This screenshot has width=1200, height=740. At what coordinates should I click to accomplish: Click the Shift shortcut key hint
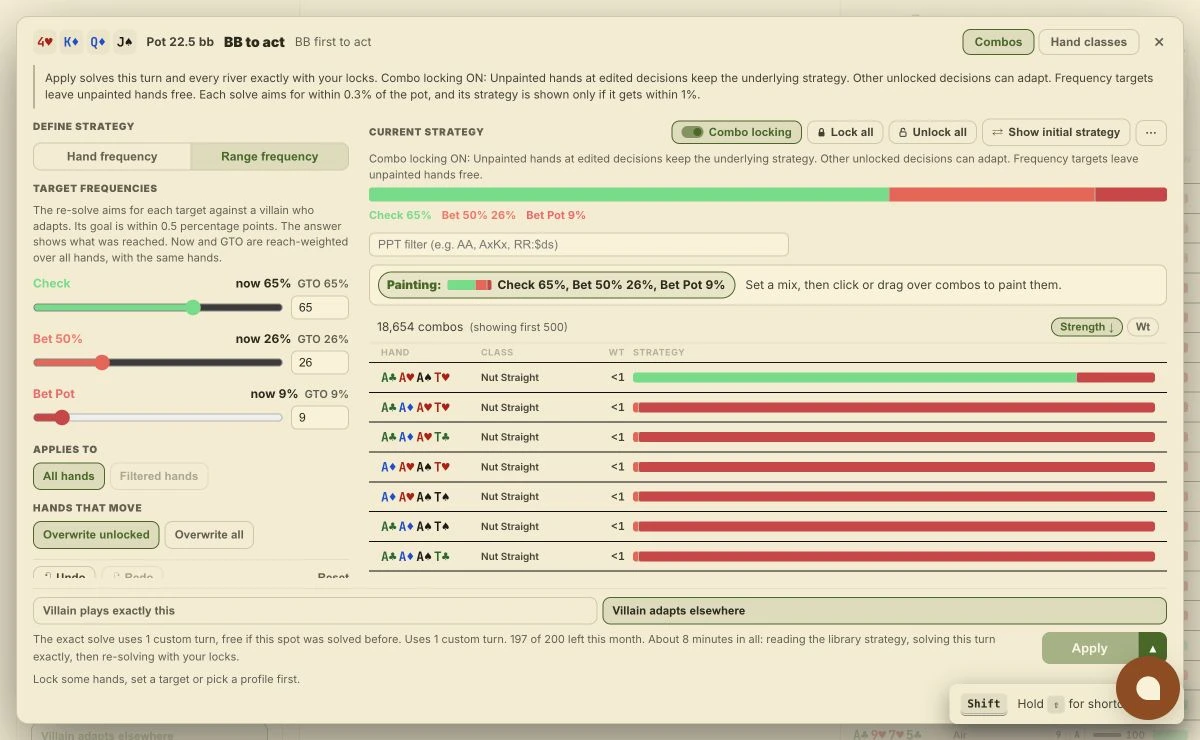984,704
